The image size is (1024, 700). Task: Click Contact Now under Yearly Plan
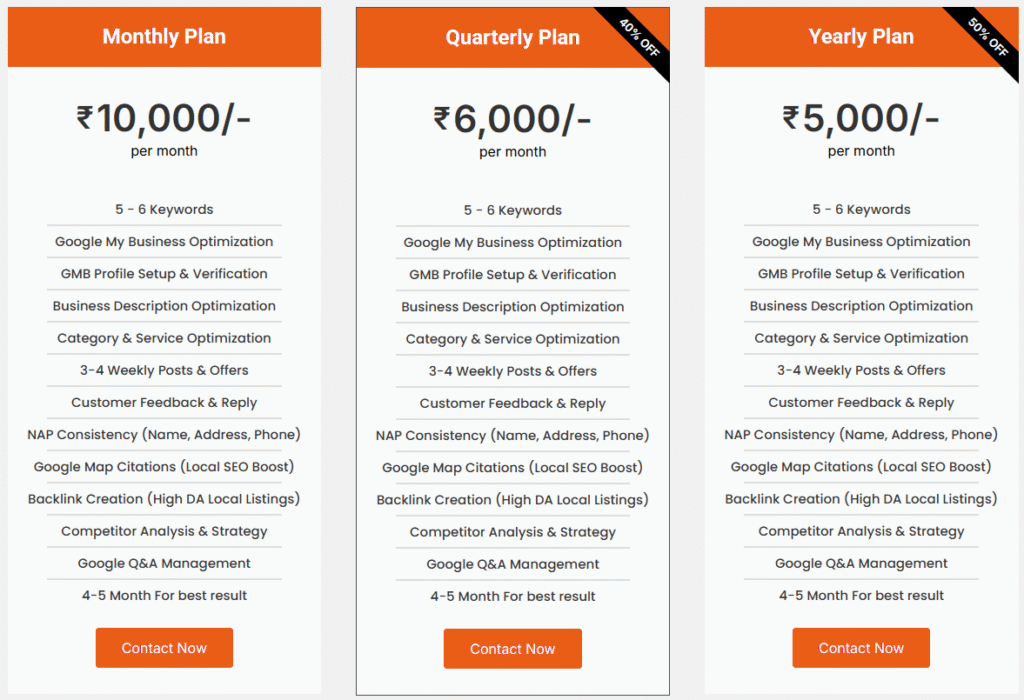[x=861, y=648]
